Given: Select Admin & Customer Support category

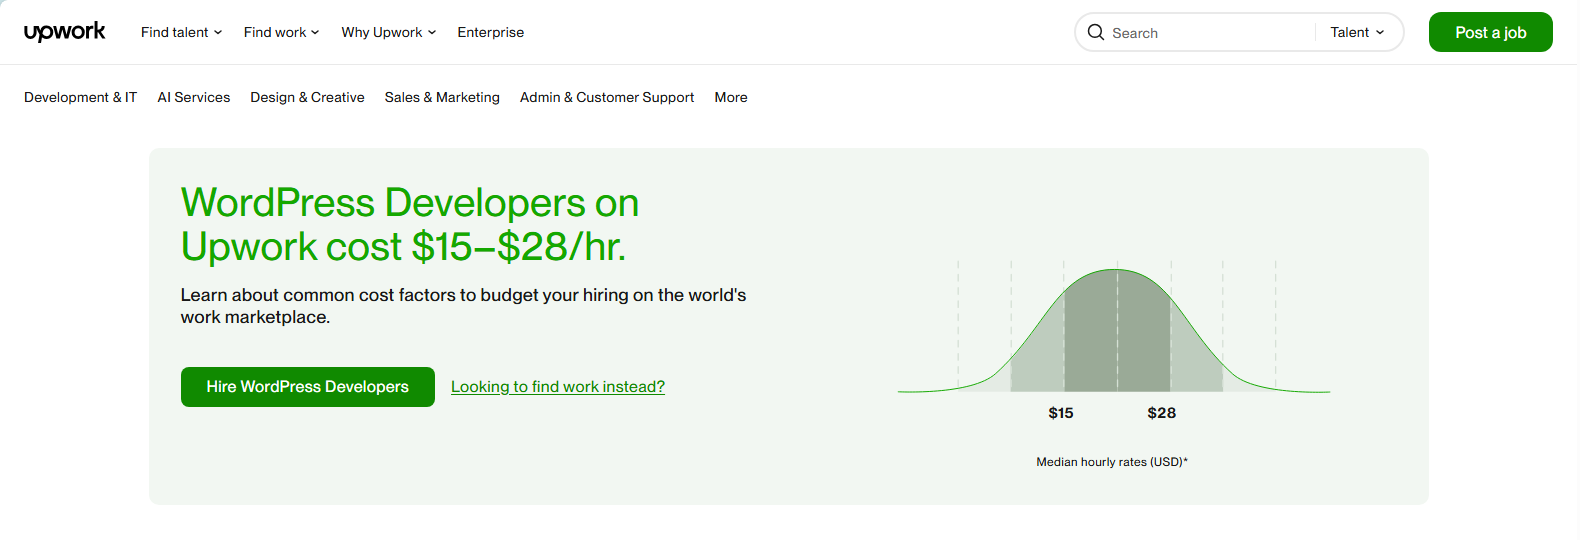Looking at the screenshot, I should (607, 97).
